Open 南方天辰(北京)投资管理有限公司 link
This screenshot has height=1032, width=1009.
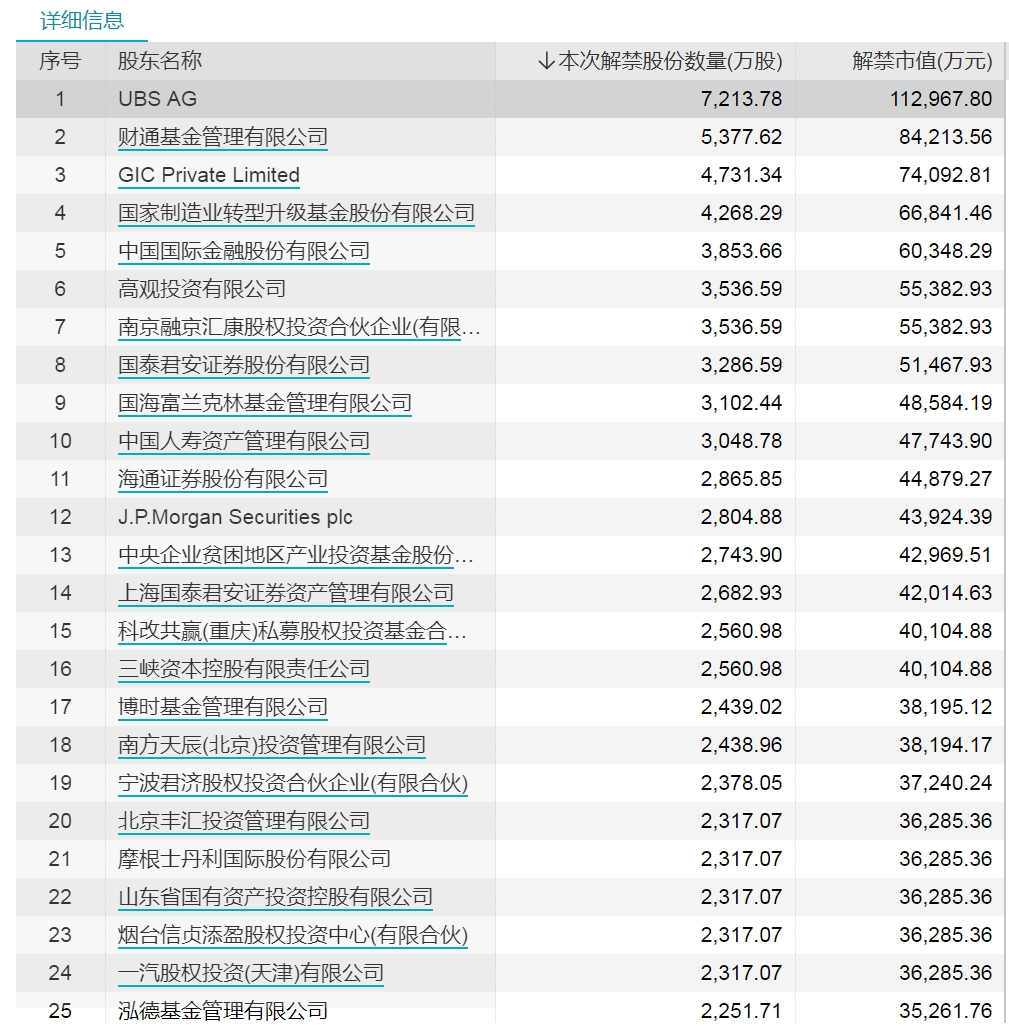coord(272,745)
